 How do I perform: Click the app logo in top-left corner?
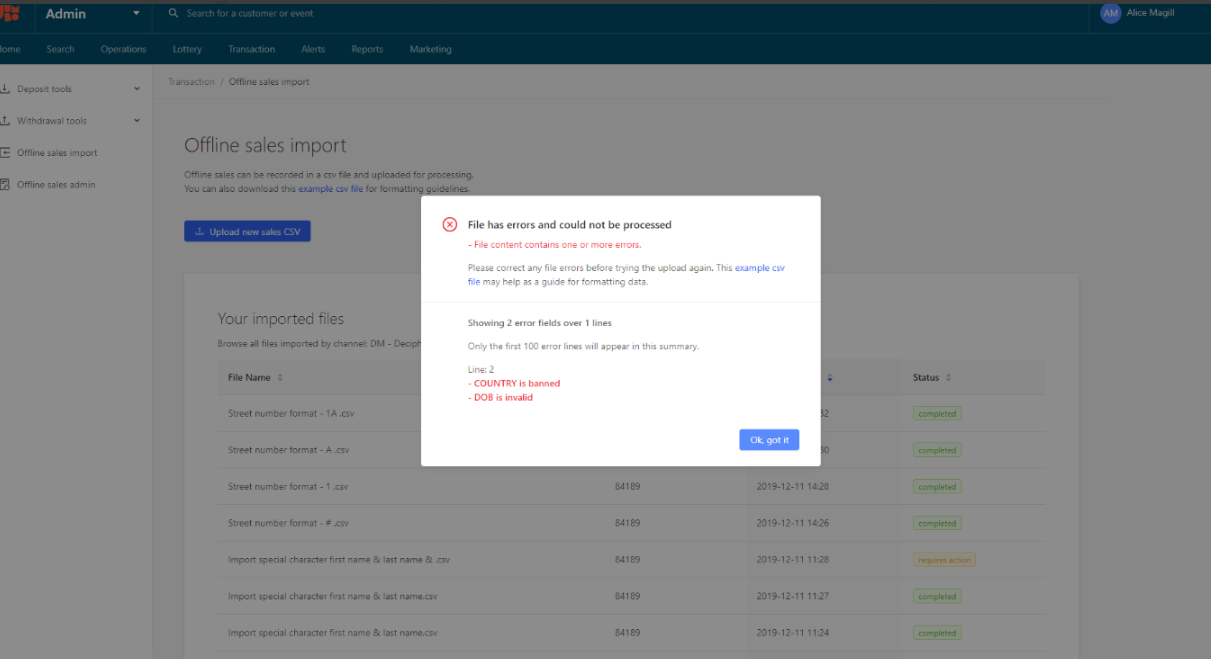tap(10, 13)
